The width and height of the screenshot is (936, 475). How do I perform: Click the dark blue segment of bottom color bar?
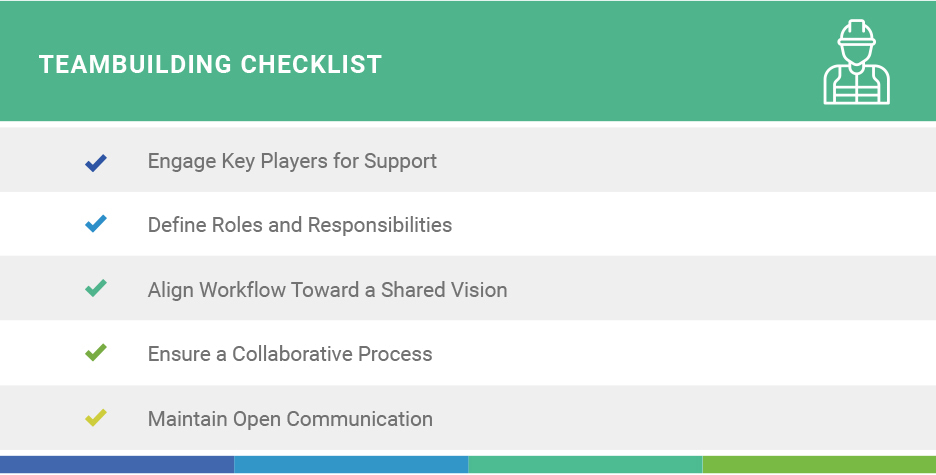[117, 464]
